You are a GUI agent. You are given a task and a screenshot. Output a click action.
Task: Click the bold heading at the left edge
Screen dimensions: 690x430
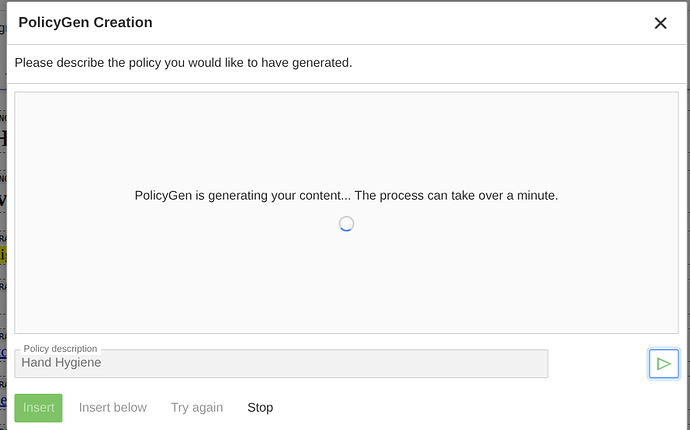coord(3,140)
